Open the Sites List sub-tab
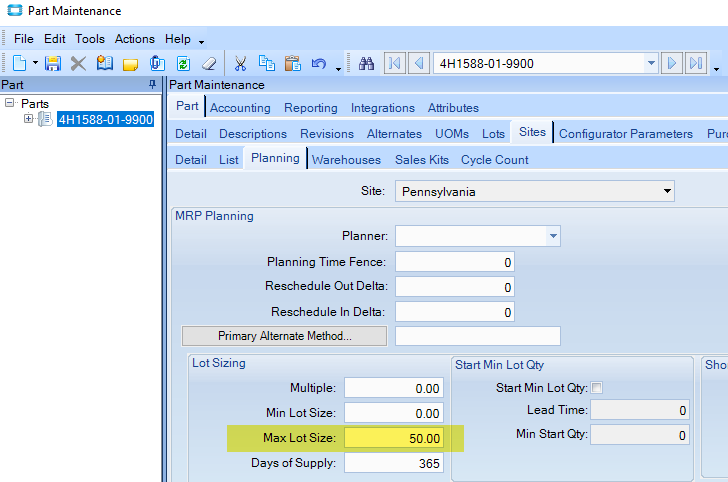 [x=229, y=160]
